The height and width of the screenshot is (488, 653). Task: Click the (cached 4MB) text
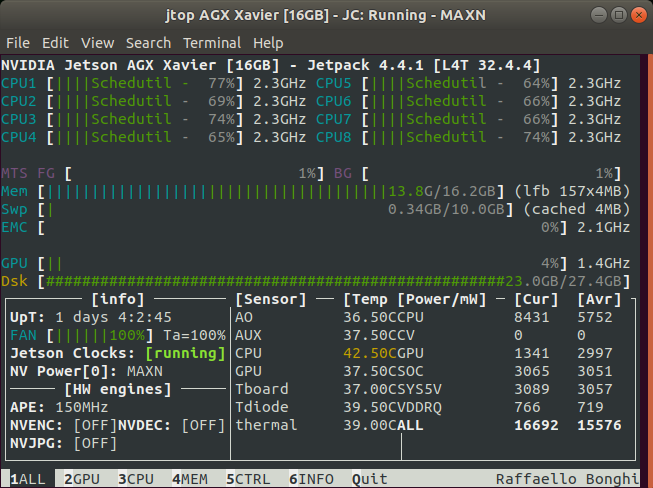click(577, 209)
